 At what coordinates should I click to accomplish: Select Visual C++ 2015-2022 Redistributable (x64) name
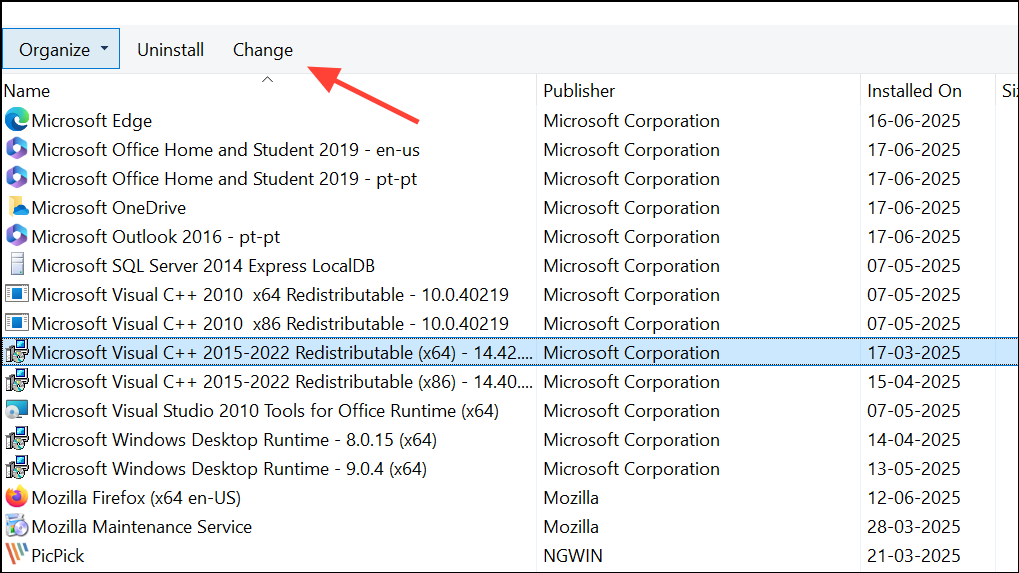pyautogui.click(x=282, y=353)
